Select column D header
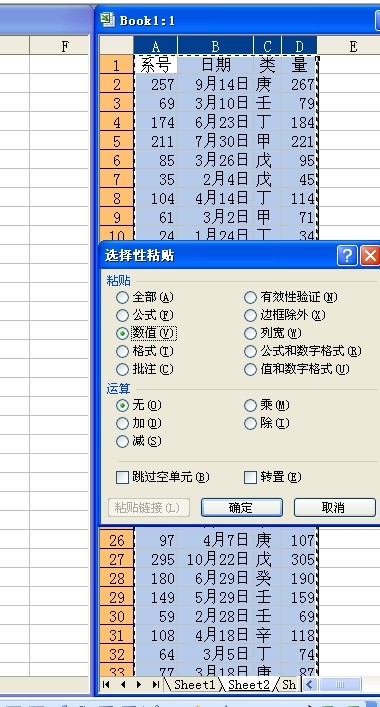 click(x=299, y=46)
